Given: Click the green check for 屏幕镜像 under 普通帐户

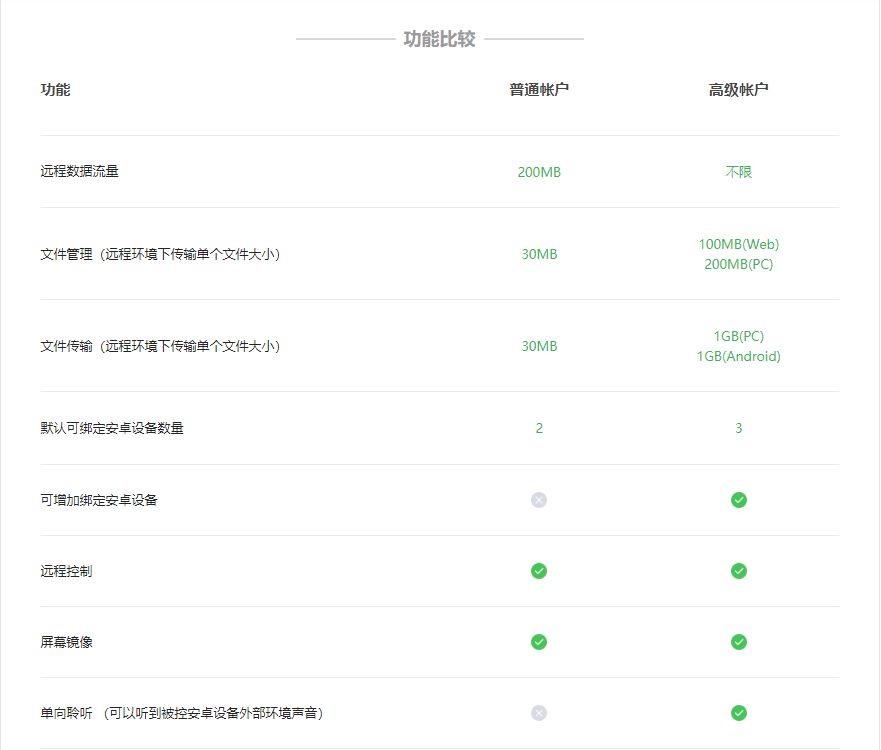Looking at the screenshot, I should tap(539, 642).
